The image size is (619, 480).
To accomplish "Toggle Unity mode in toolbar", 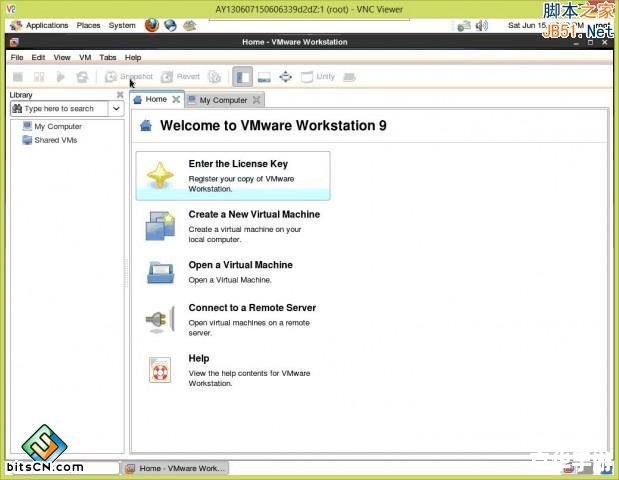I will (x=318, y=76).
